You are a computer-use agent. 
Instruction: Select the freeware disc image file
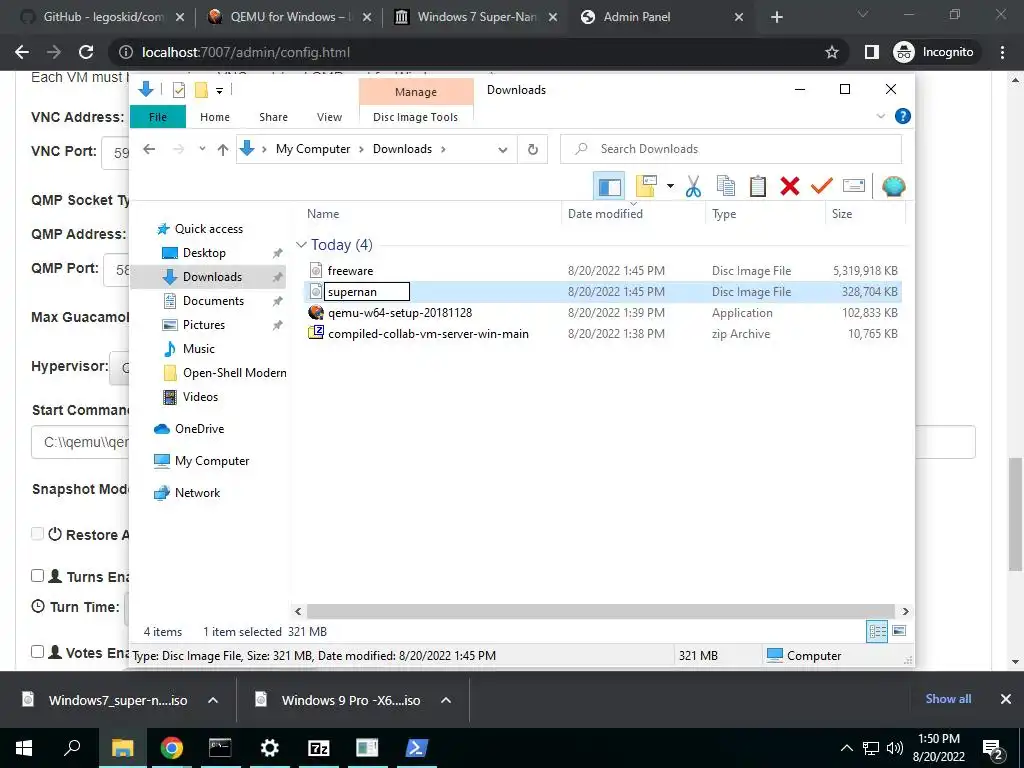point(350,271)
